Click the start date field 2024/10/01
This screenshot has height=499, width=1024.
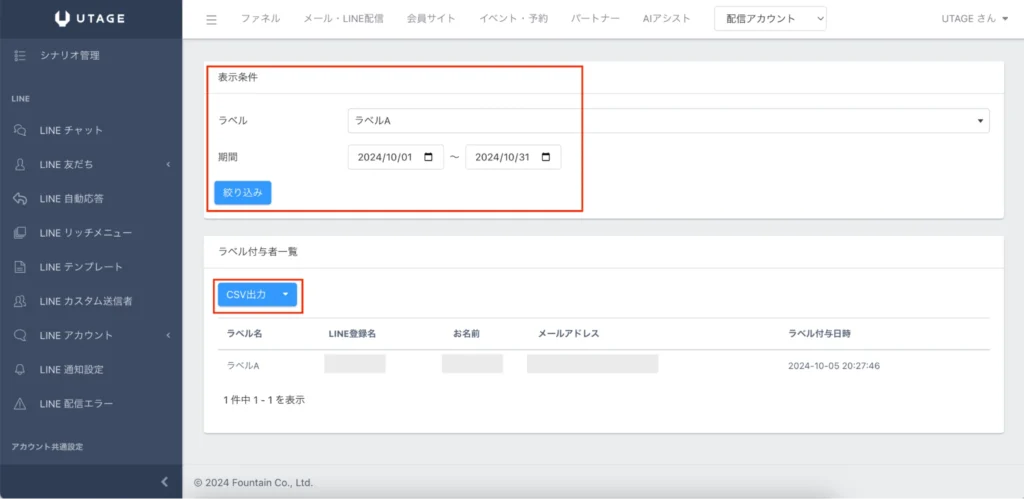pos(396,157)
